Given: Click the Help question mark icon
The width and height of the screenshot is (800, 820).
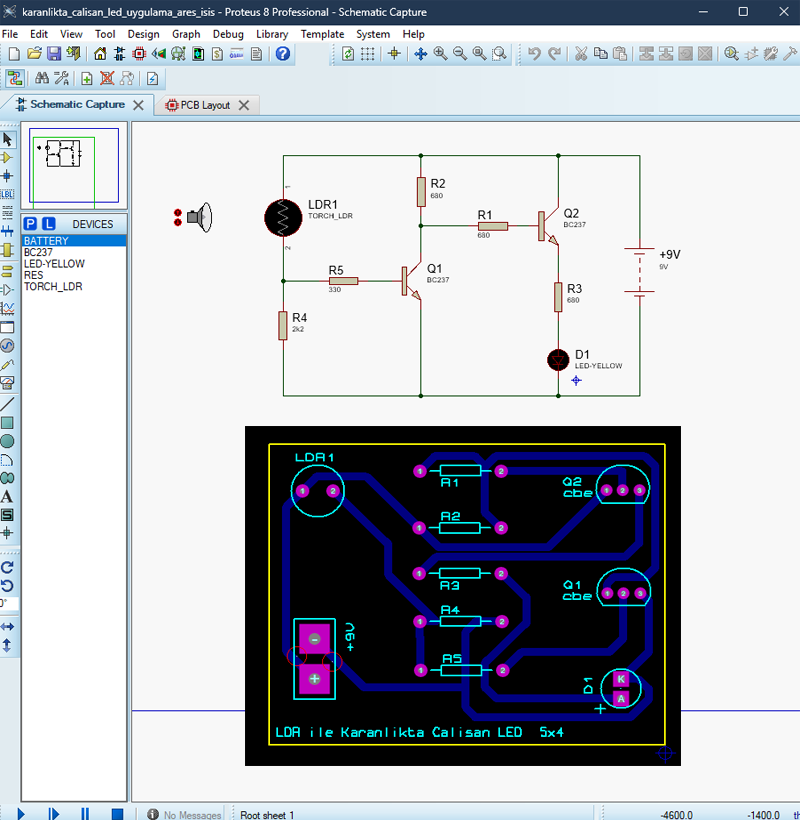Looking at the screenshot, I should pos(283,54).
